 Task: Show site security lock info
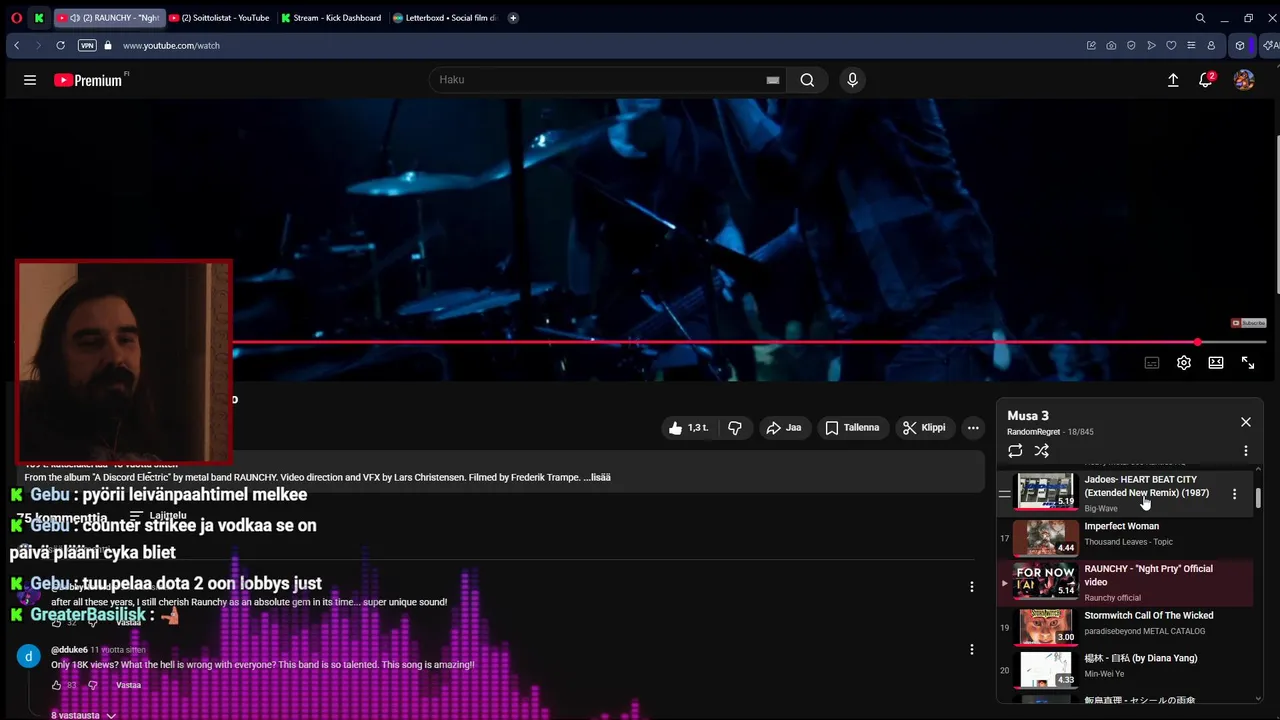coord(108,45)
